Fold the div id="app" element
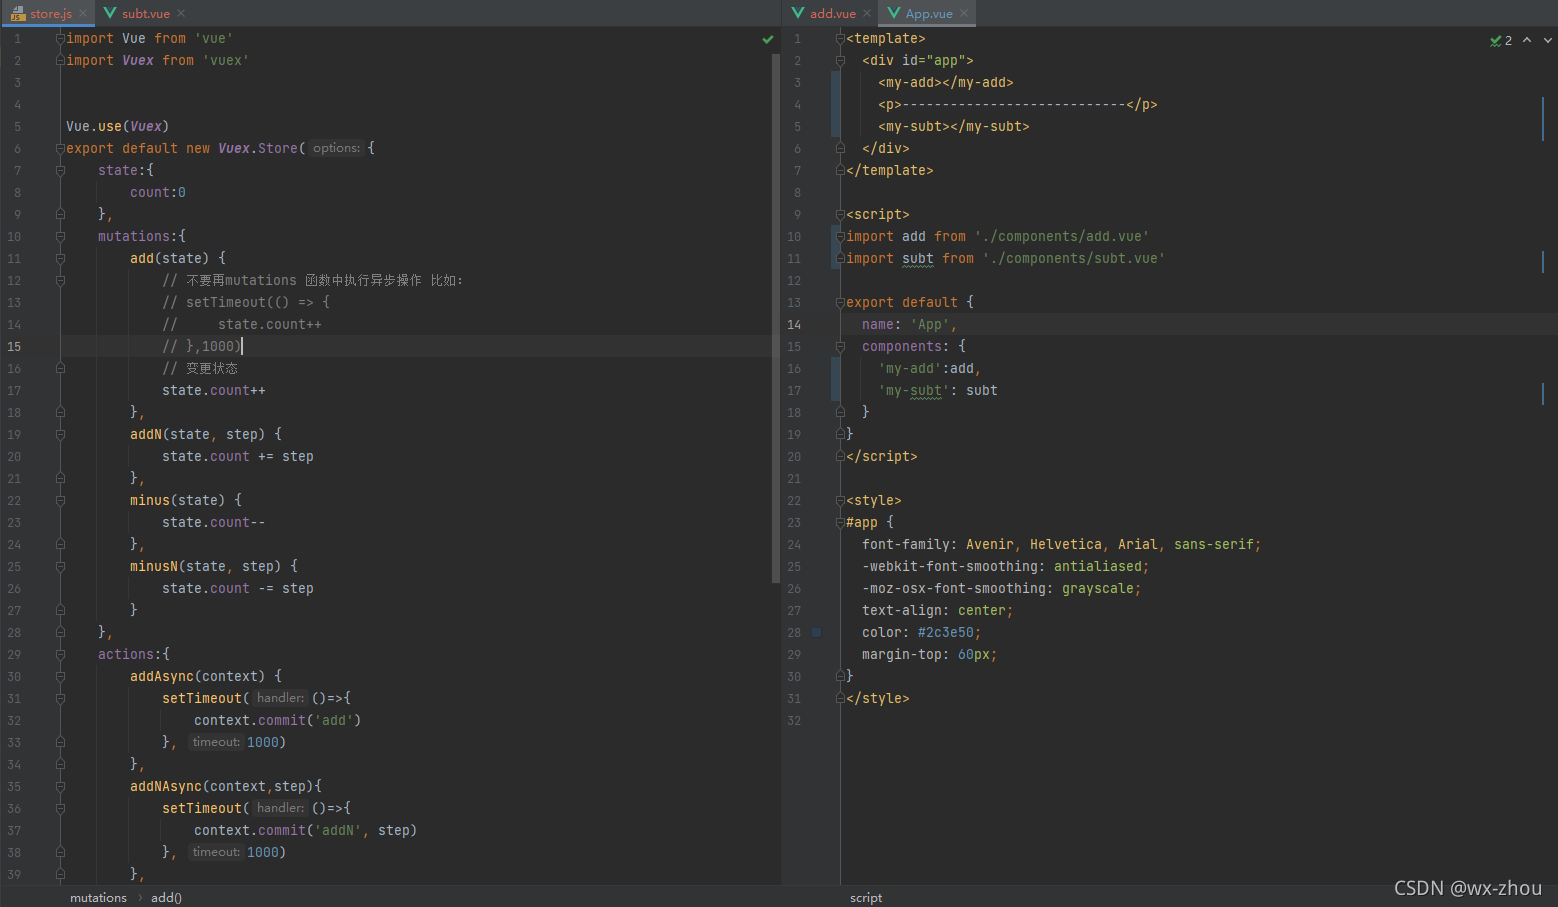This screenshot has width=1558, height=907. [x=840, y=60]
